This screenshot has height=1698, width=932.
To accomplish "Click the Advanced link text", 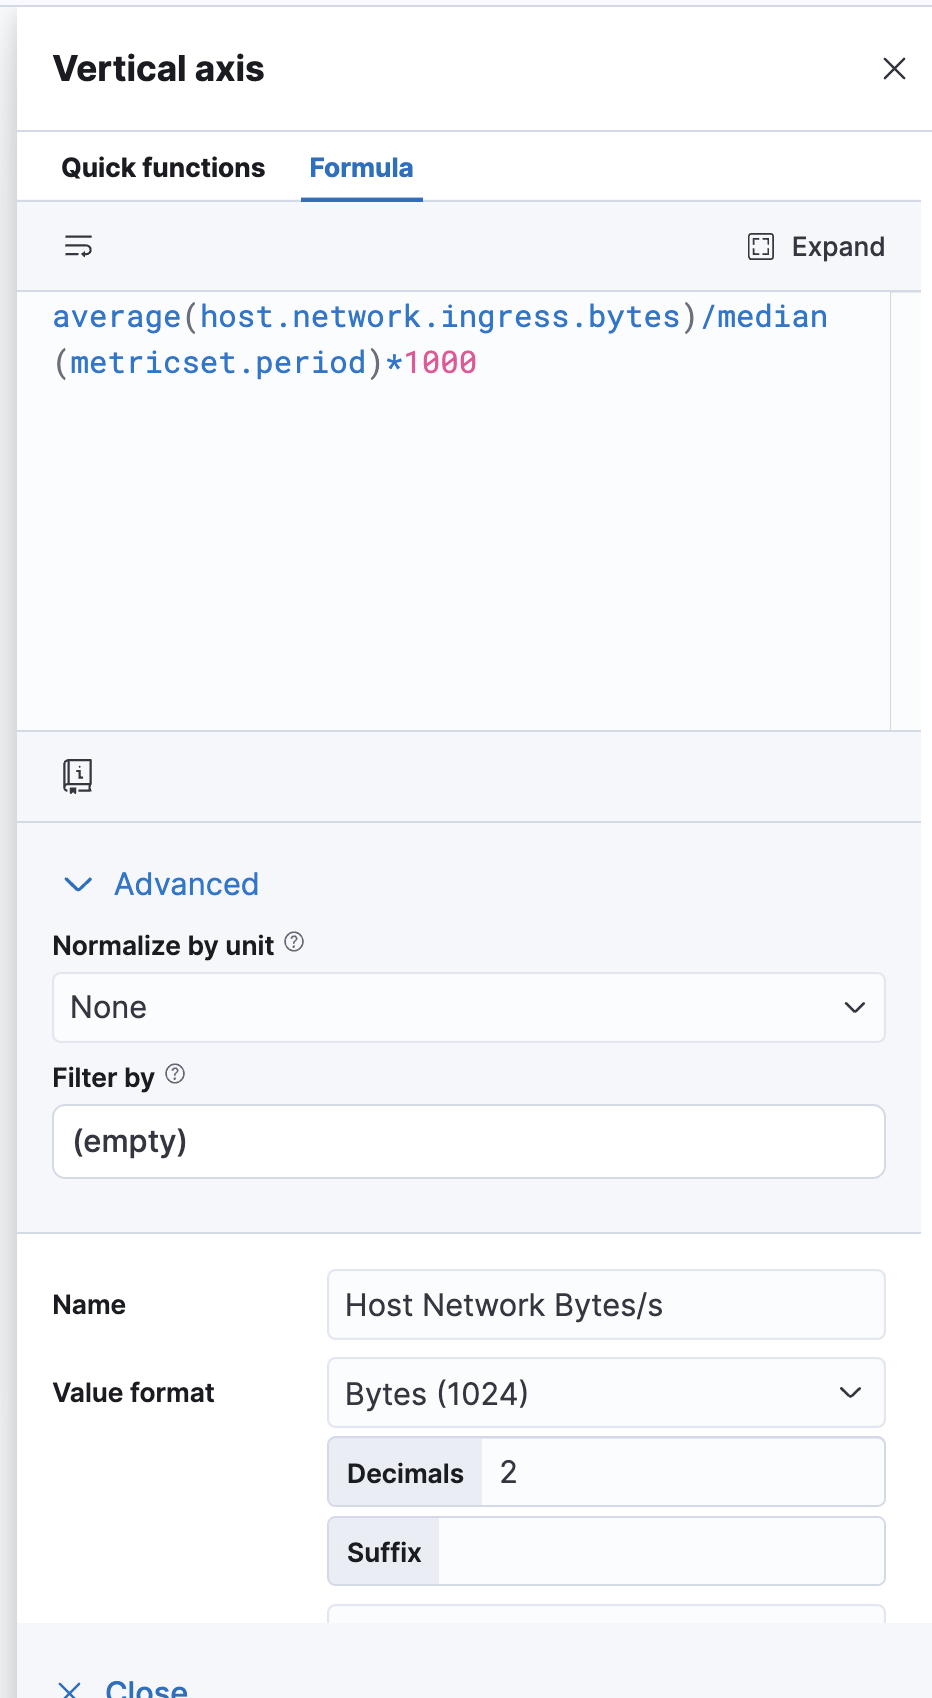I will 186,884.
